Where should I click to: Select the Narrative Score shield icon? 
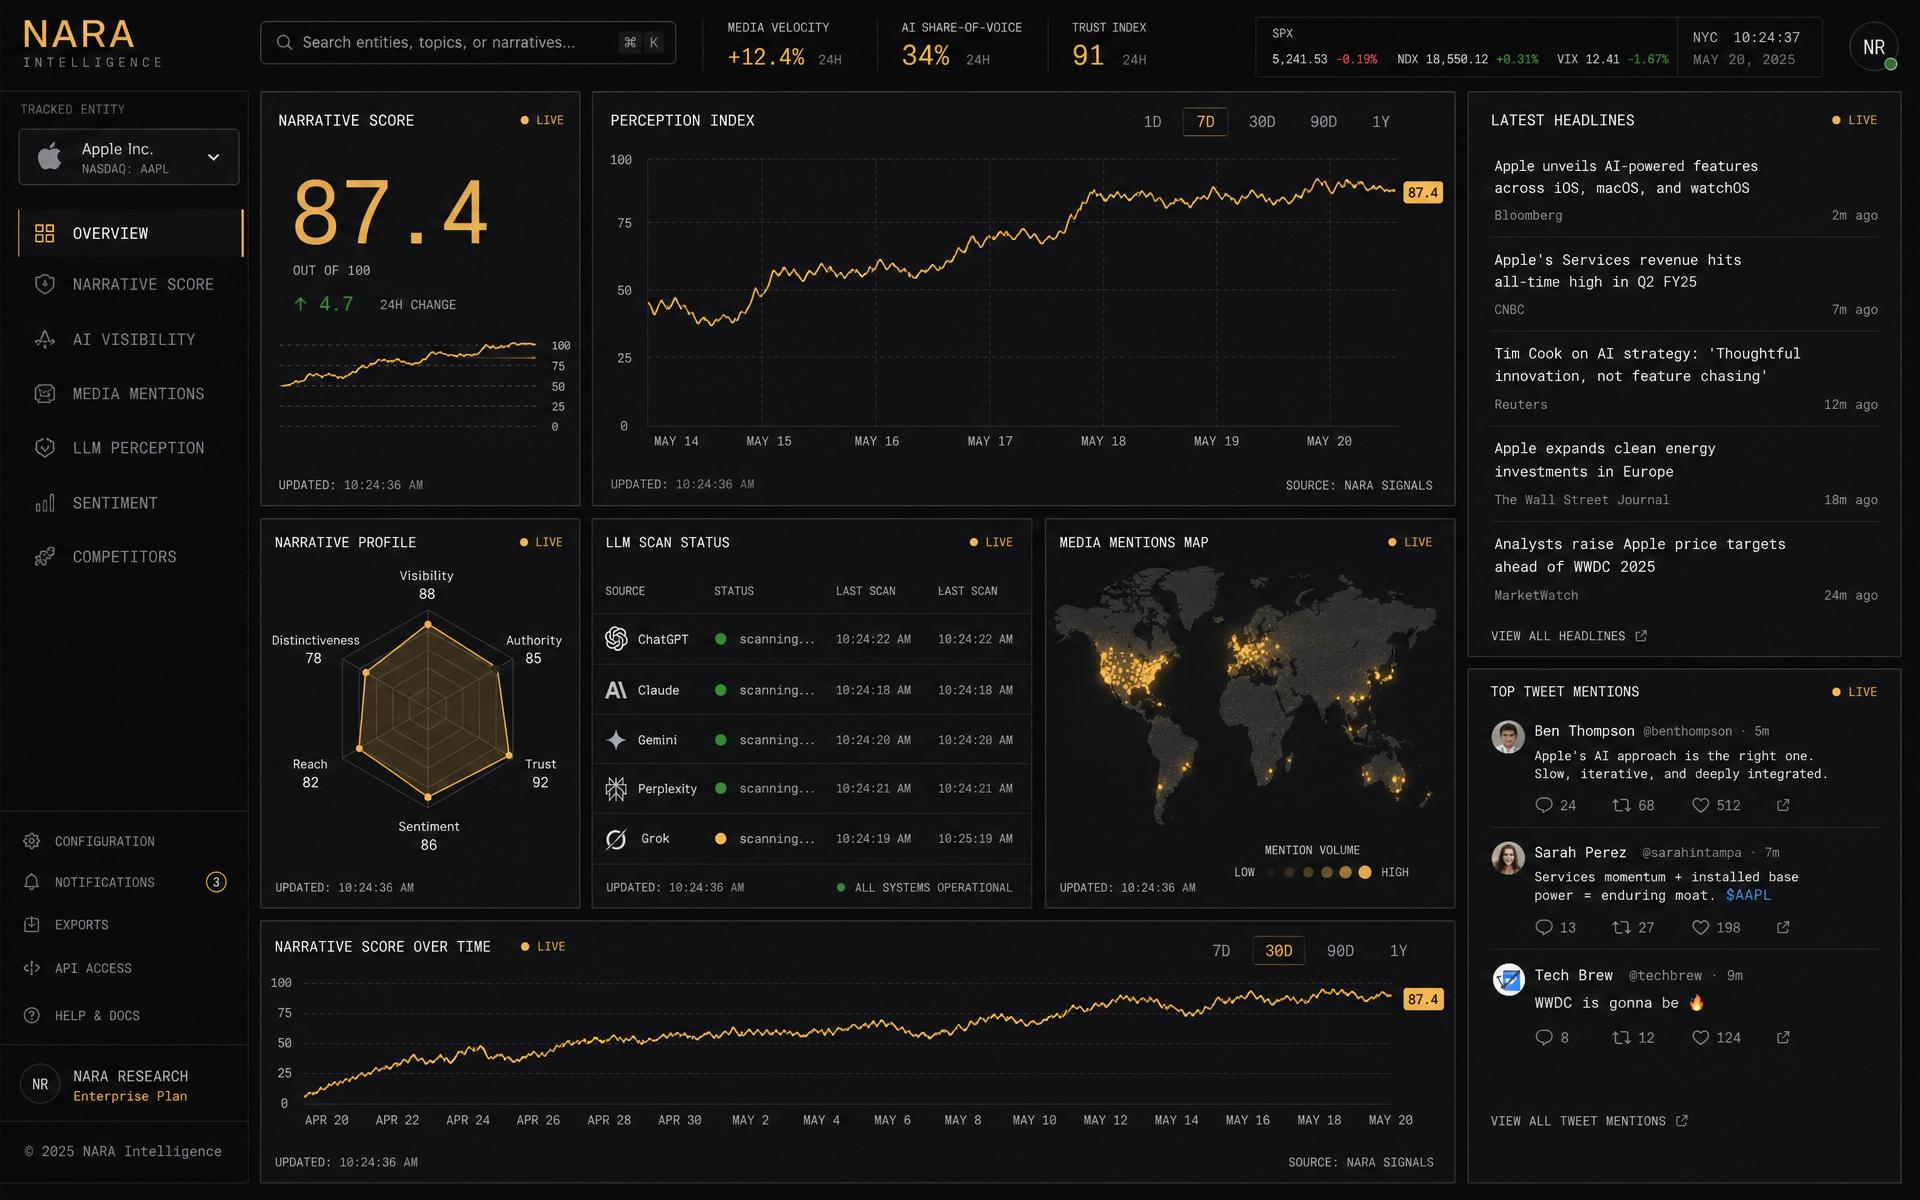(44, 284)
